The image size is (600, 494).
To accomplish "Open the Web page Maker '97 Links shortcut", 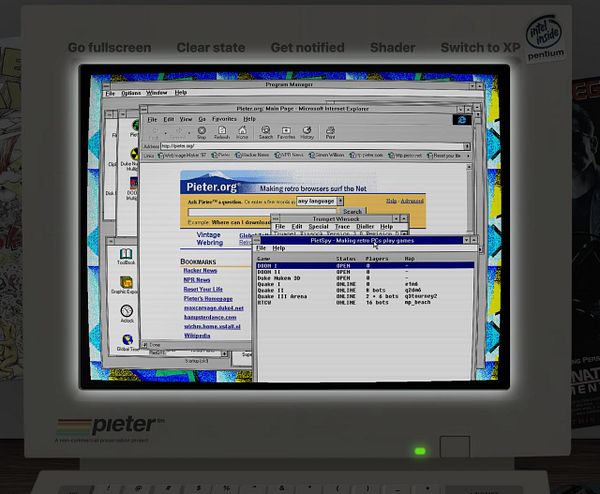I will pyautogui.click(x=182, y=155).
